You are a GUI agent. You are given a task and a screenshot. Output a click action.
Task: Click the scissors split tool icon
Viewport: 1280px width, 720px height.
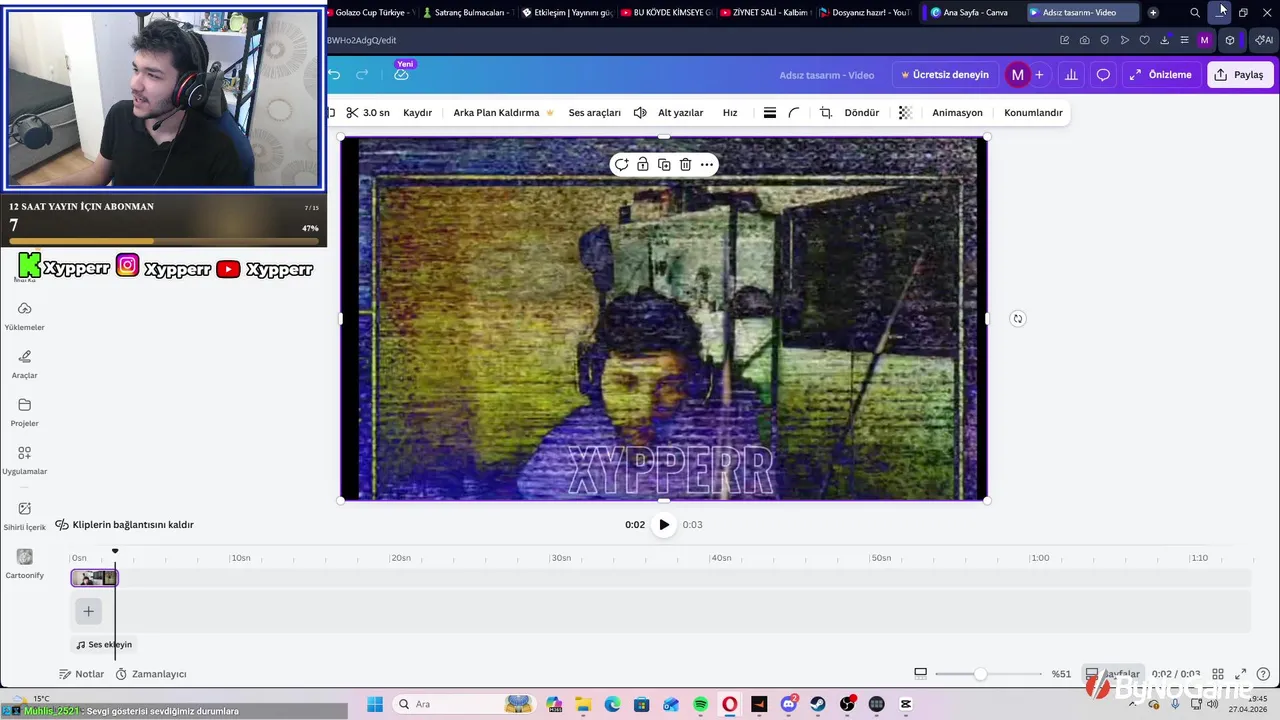[352, 113]
